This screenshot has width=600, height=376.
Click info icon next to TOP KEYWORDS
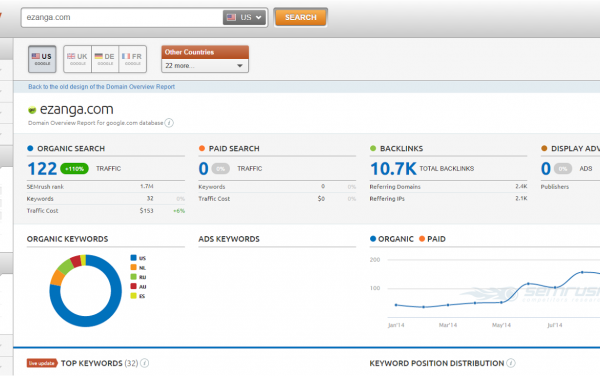(145, 363)
